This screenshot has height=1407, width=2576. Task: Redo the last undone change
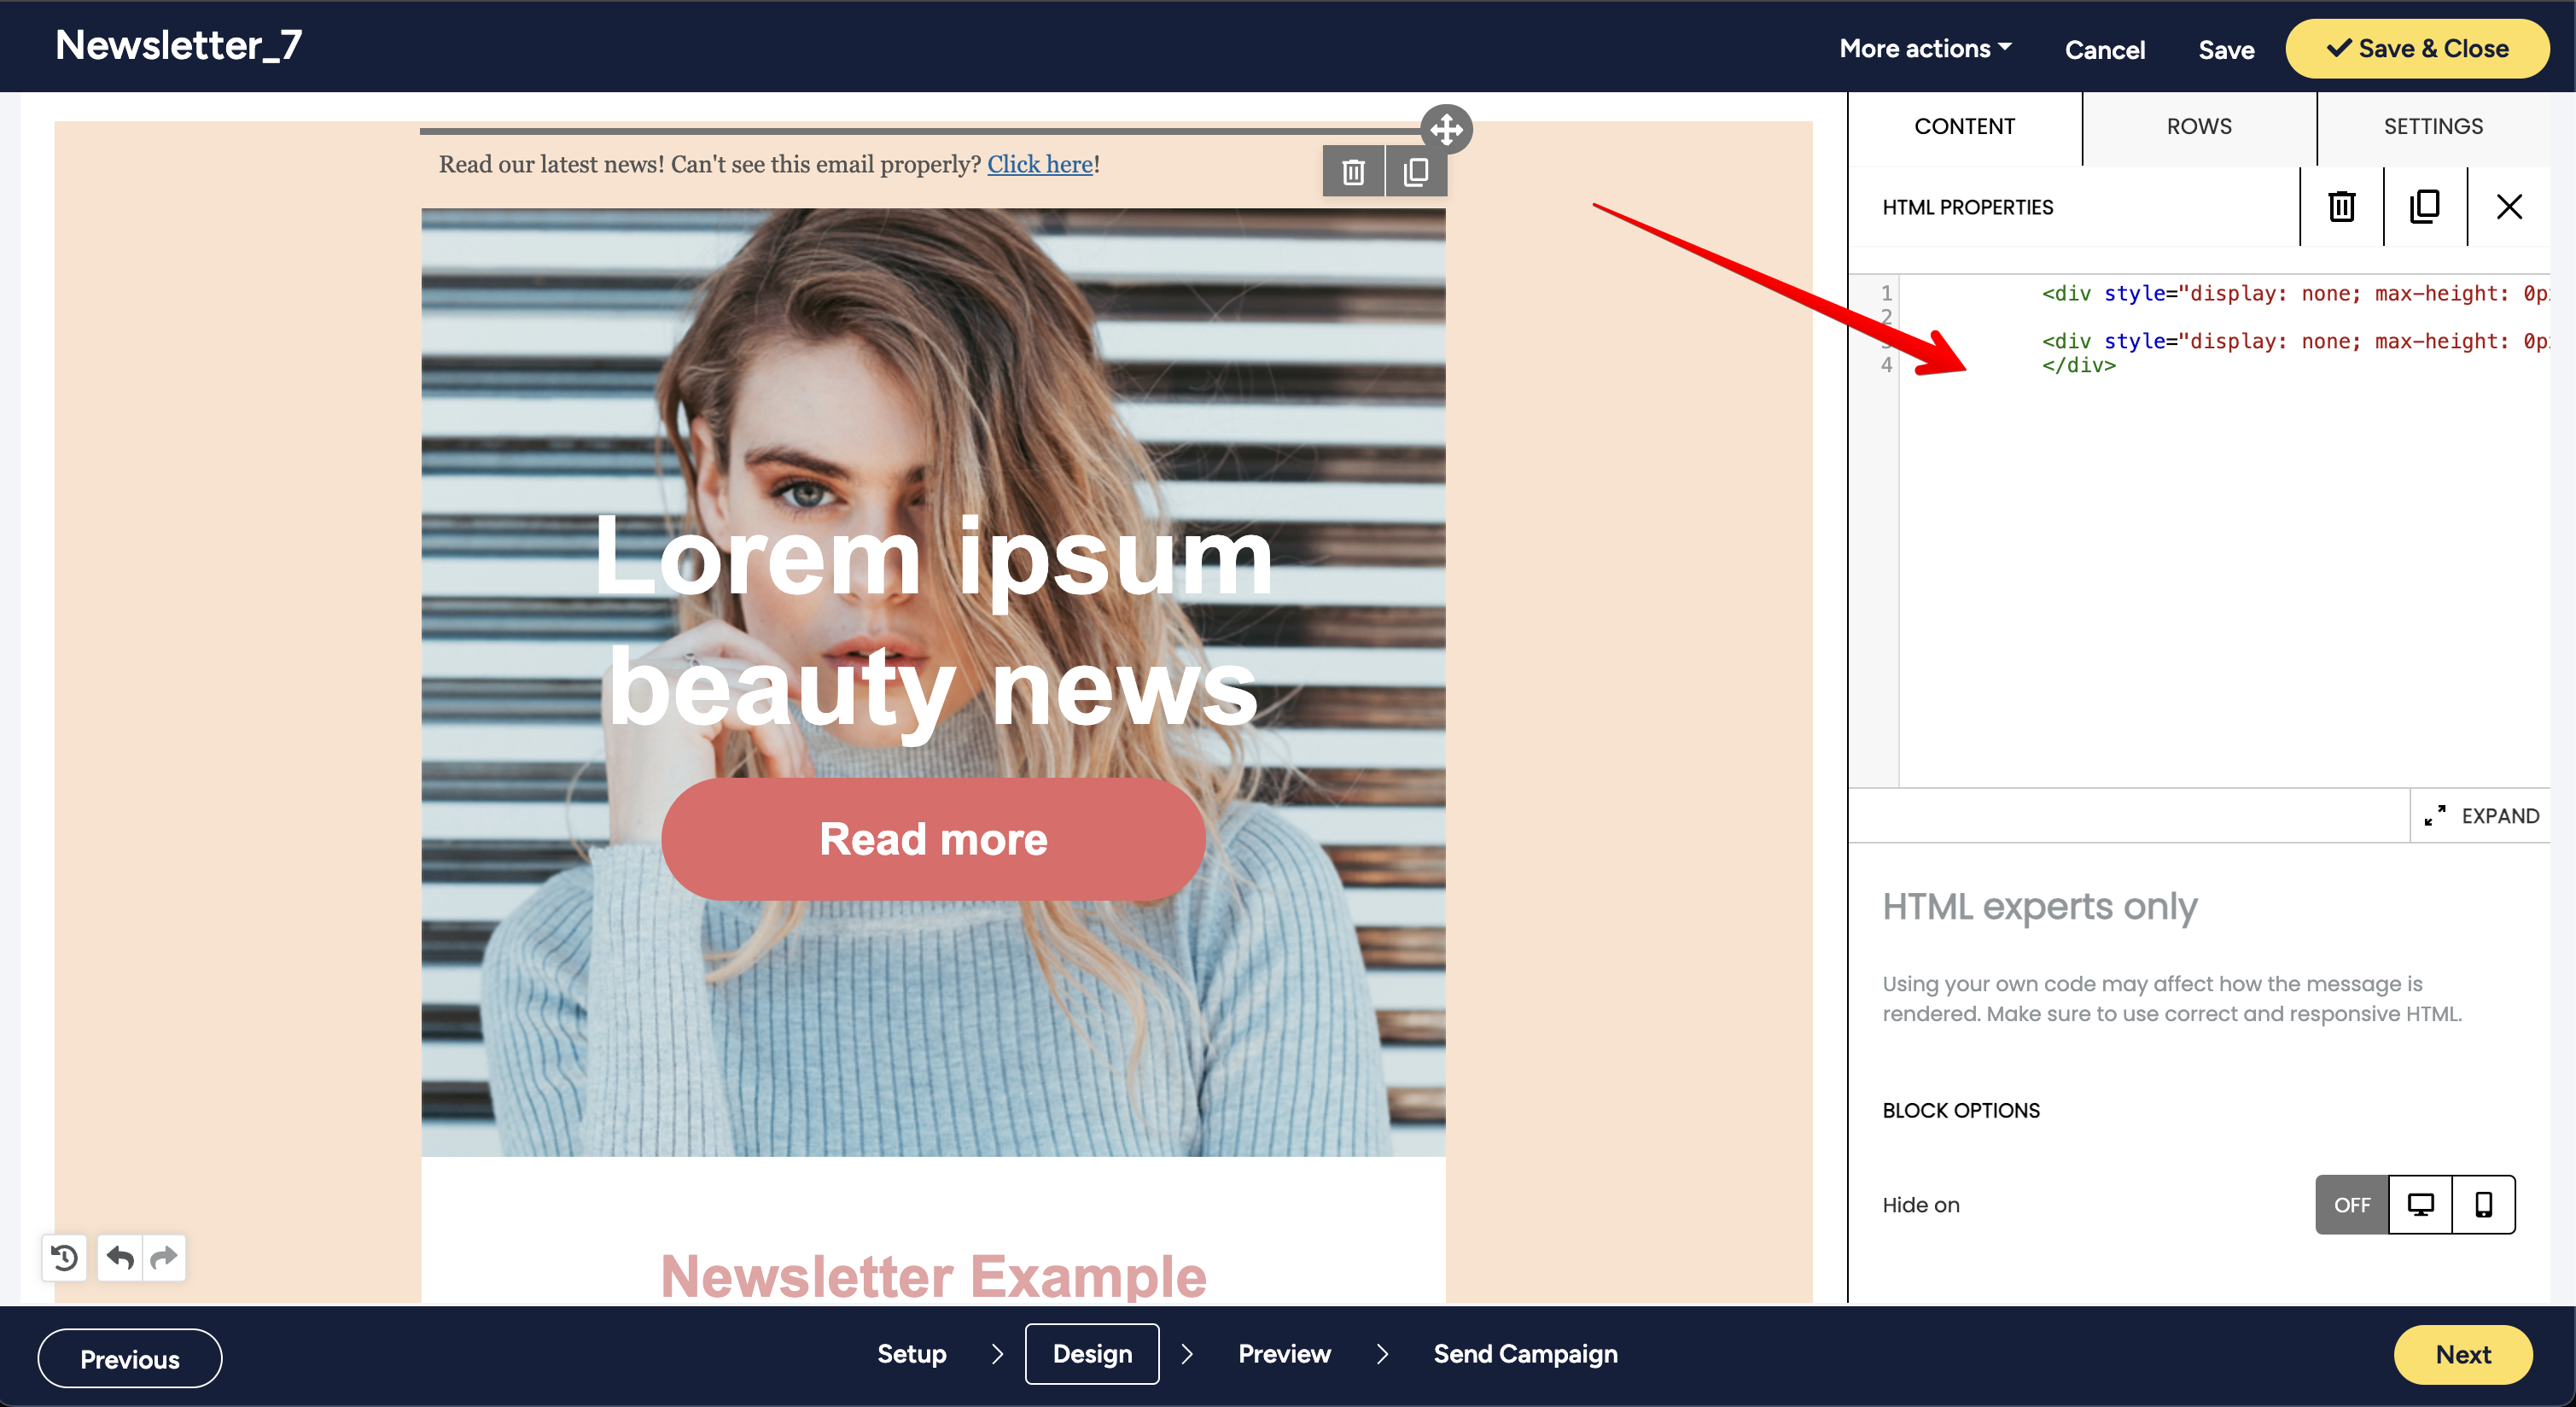[x=164, y=1257]
